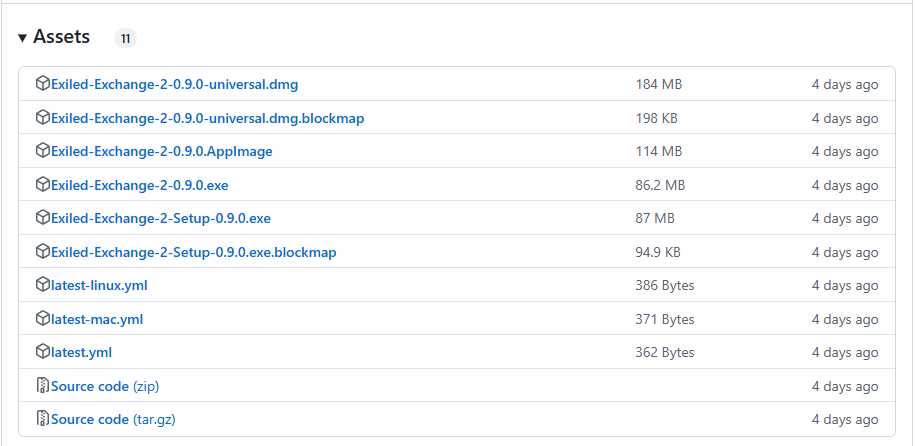Click package icon beside Exiled-Exchange-2-0.9.0.exe
This screenshot has width=915, height=446.
tap(42, 185)
